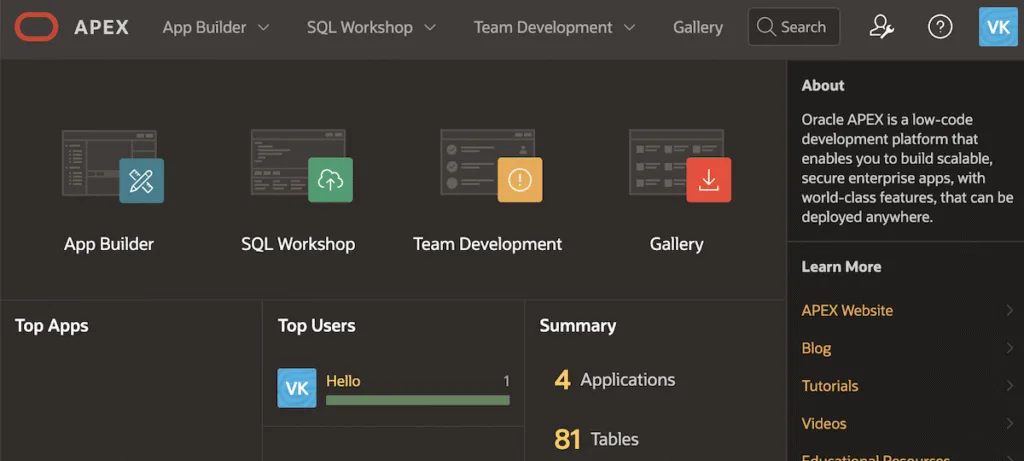Expand the App Builder menu chevron

pos(263,27)
